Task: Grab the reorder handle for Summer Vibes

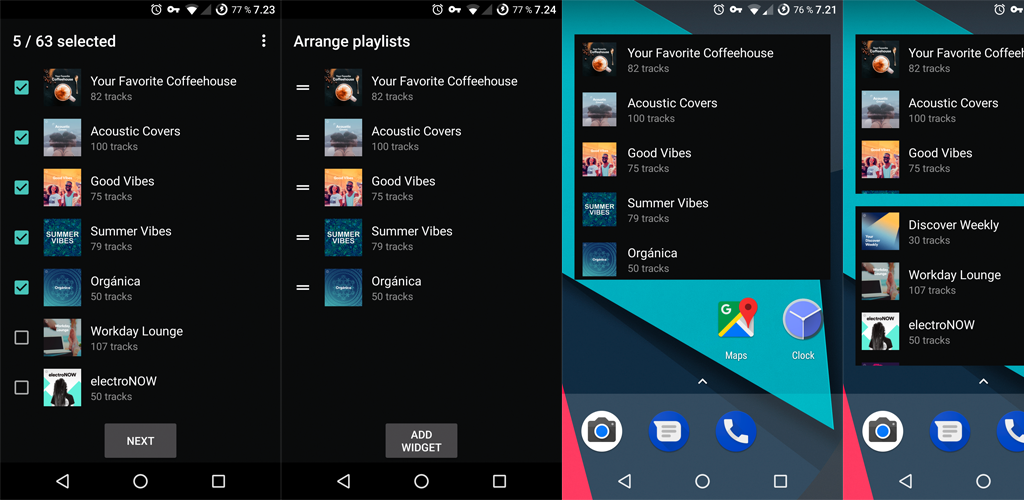Action: coord(302,238)
